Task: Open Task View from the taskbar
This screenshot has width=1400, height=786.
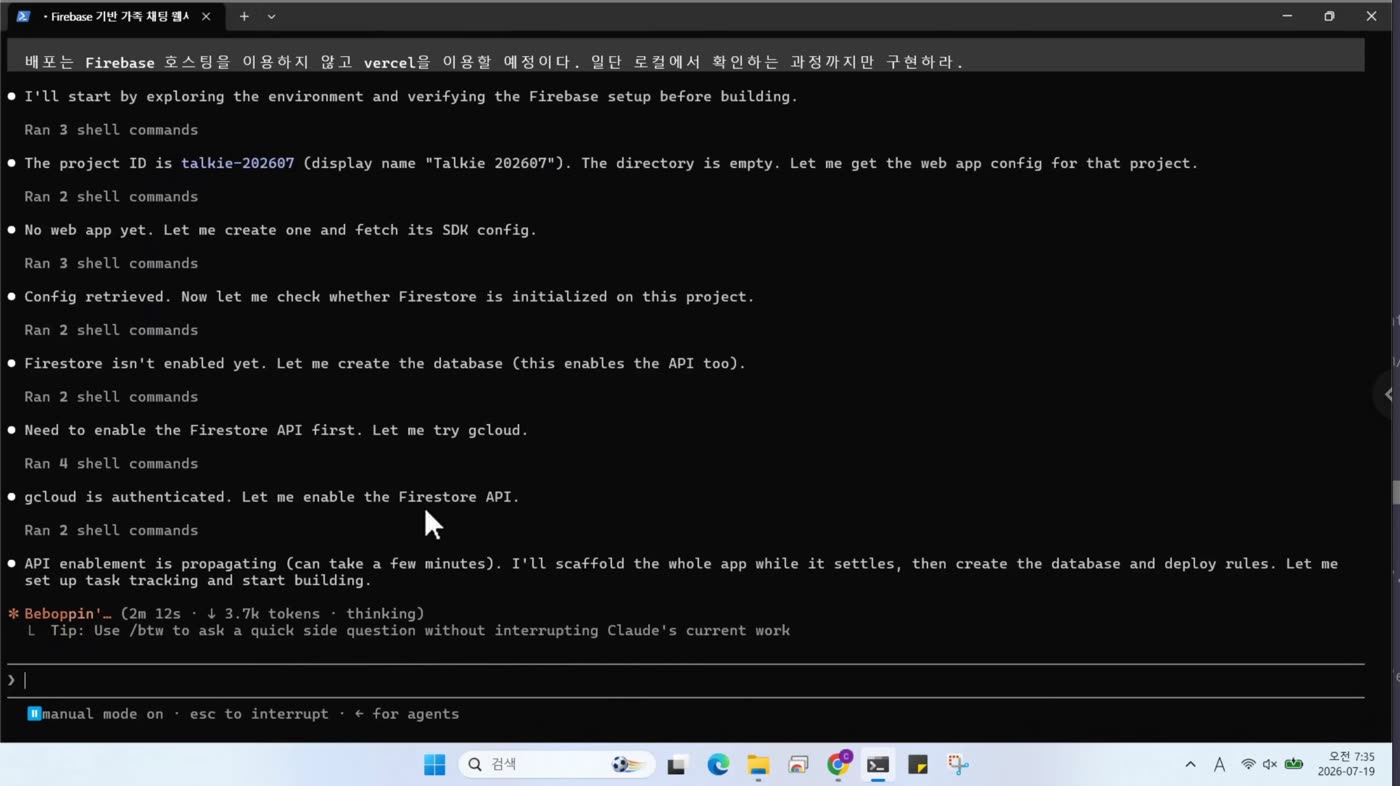Action: [x=677, y=765]
